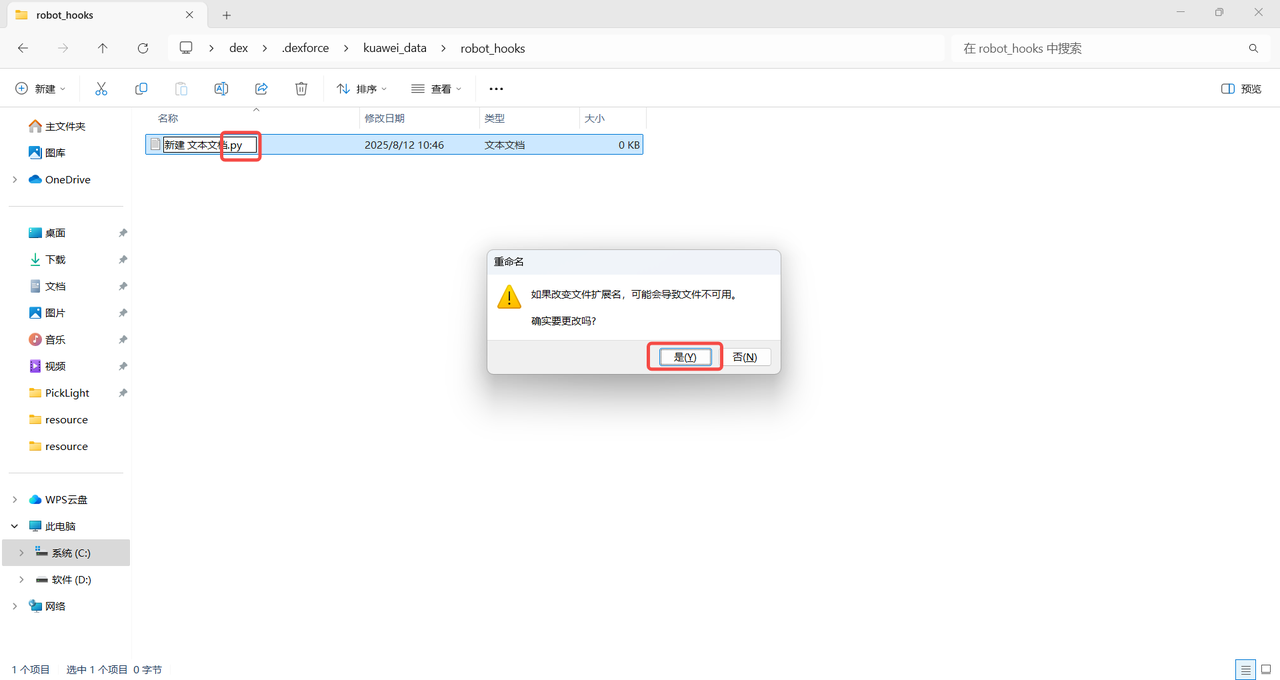Click the robot_hooks search box

[x=1100, y=48]
